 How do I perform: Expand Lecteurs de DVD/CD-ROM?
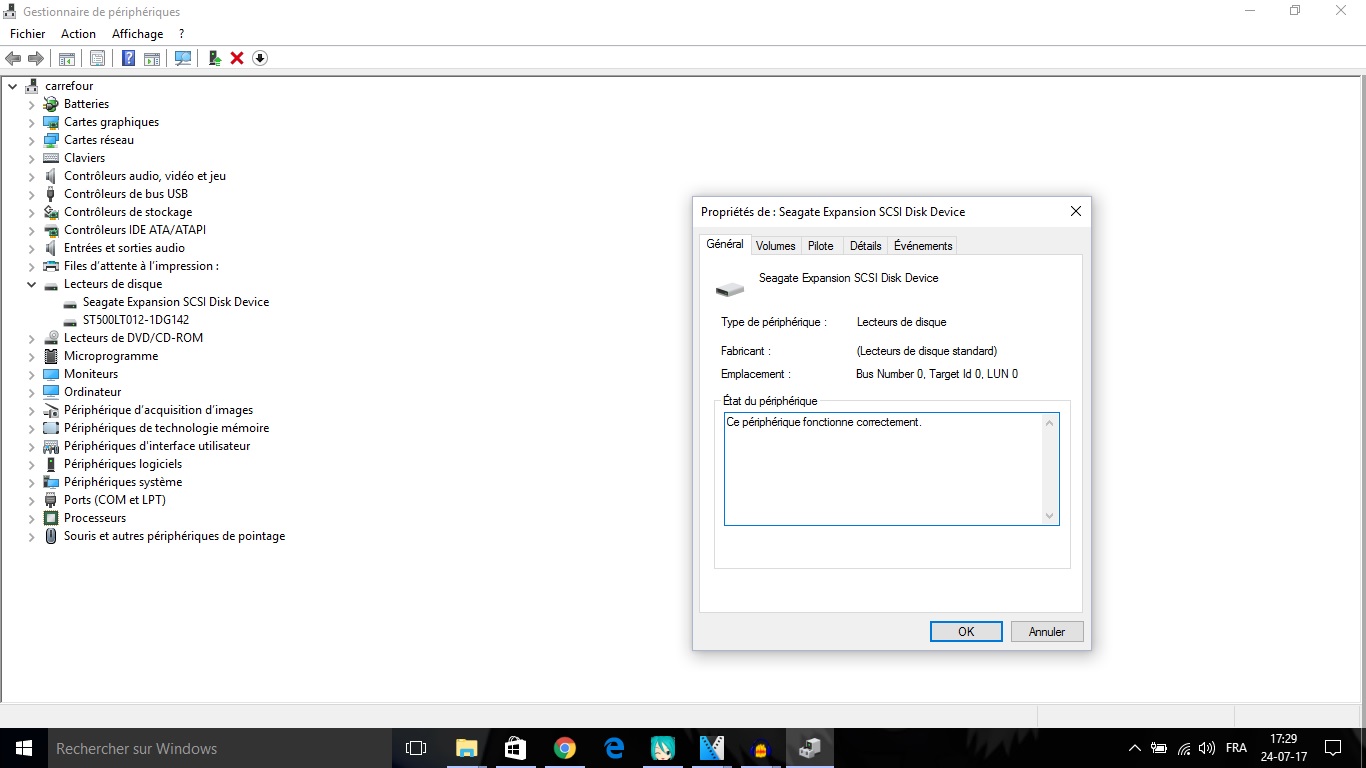pyautogui.click(x=31, y=338)
